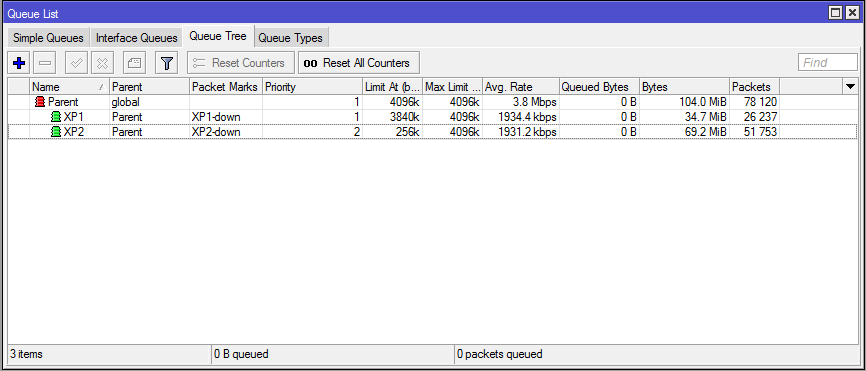This screenshot has height=371, width=866.
Task: Click the Reset Counters button
Action: pos(241,63)
